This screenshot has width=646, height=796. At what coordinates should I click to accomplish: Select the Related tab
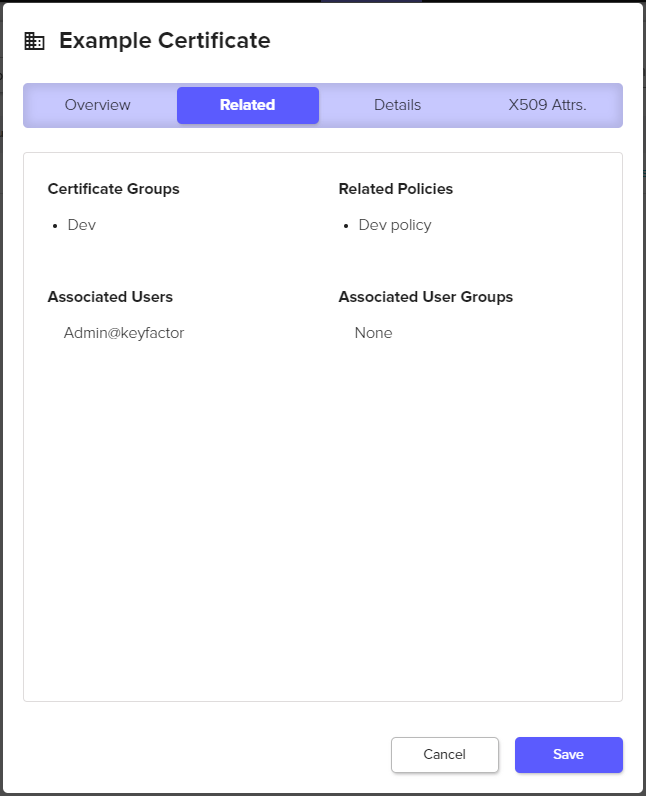coord(247,105)
